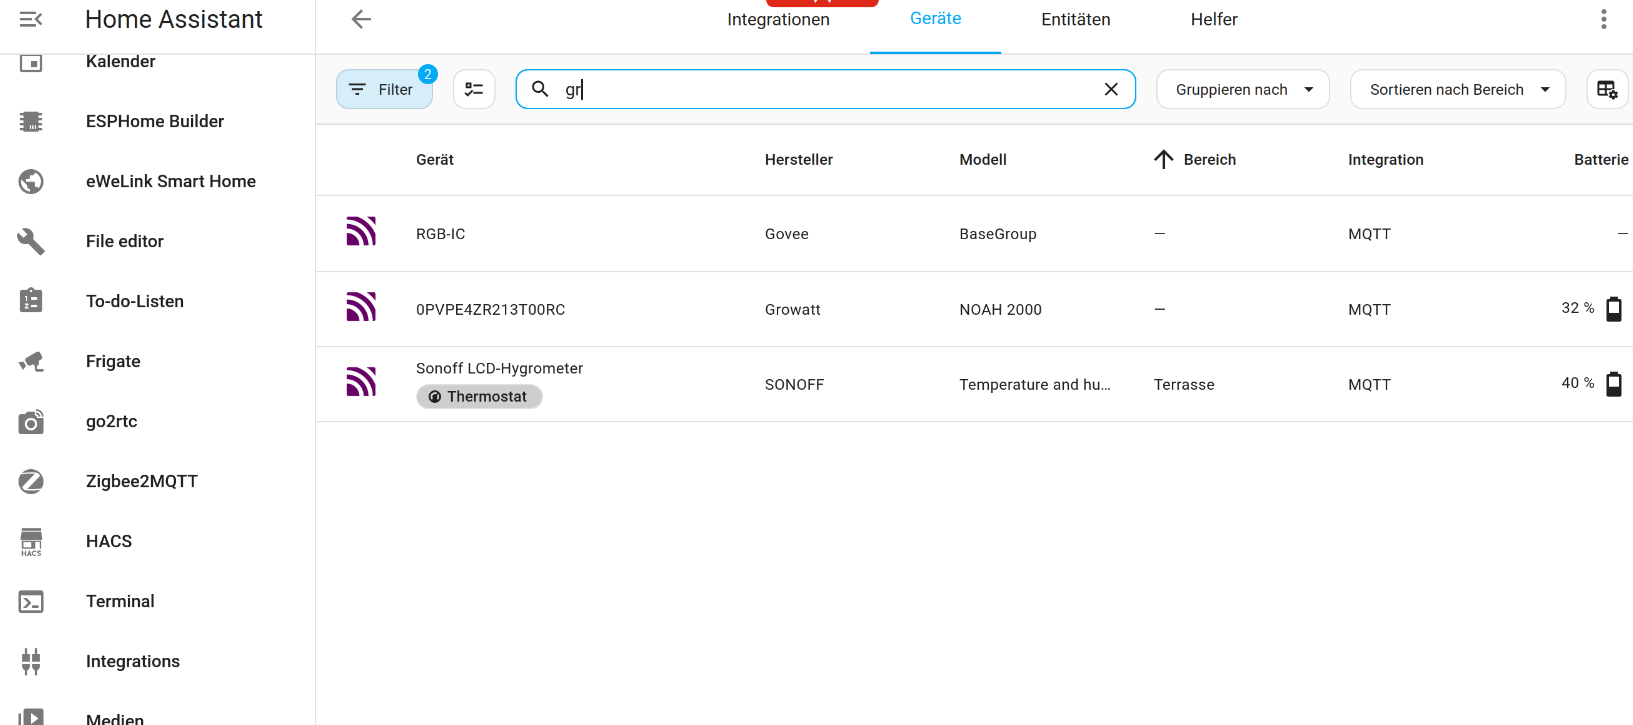The image size is (1633, 725).
Task: Open the Kalender sidebar icon
Action: coord(31,62)
